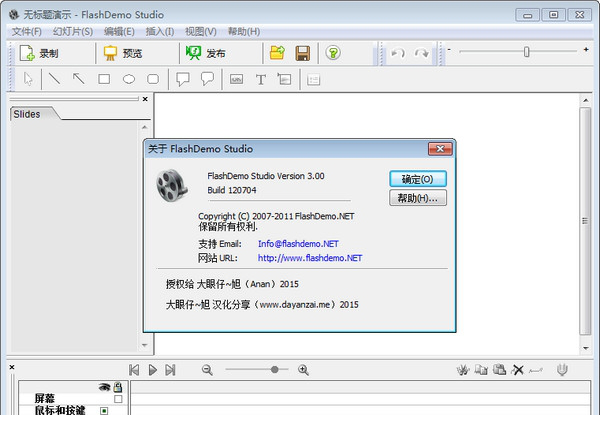Viewport: 600px width, 431px height.
Task: Jump to the first frame in timeline
Action: point(134,370)
